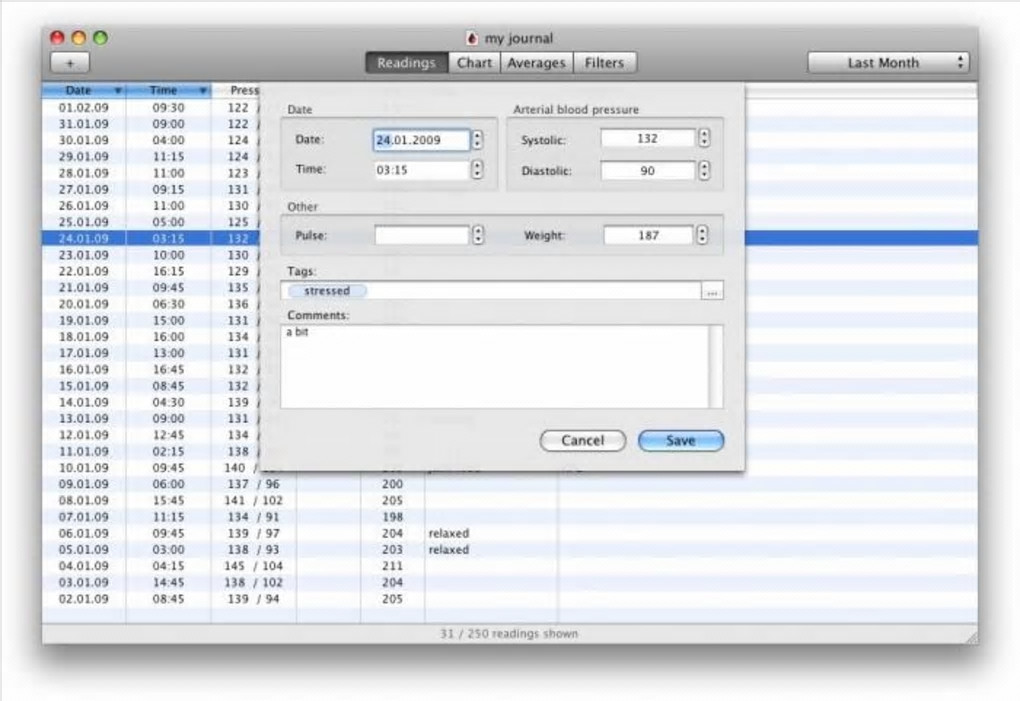Select the 15.01.09 date cell
The width and height of the screenshot is (1020, 701).
(x=84, y=386)
